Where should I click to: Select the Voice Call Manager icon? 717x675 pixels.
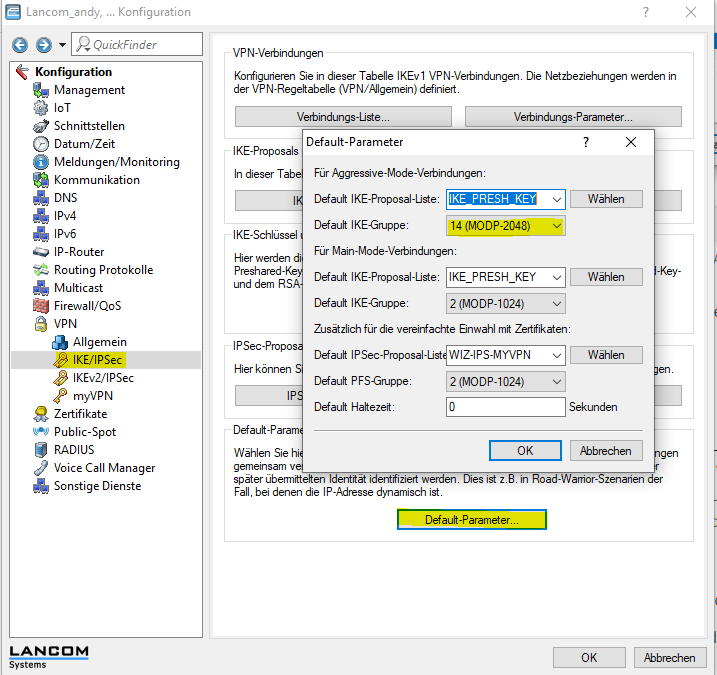click(x=41, y=468)
